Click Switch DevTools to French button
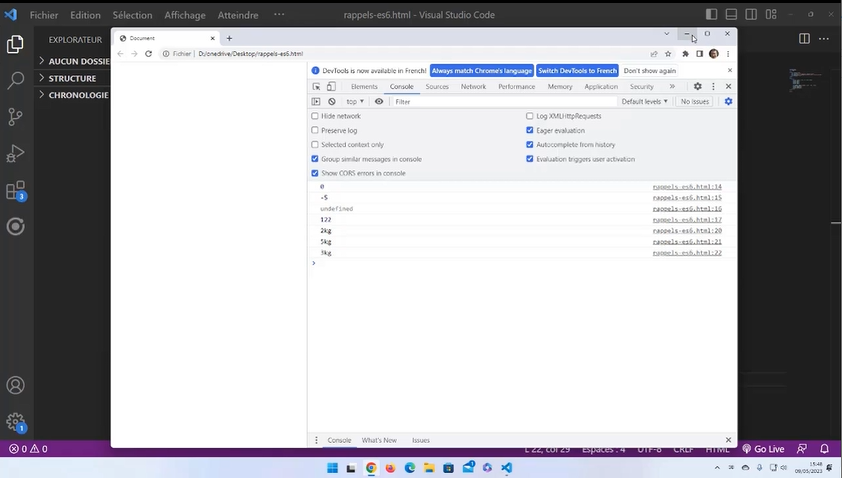This screenshot has width=842, height=478. tap(577, 71)
